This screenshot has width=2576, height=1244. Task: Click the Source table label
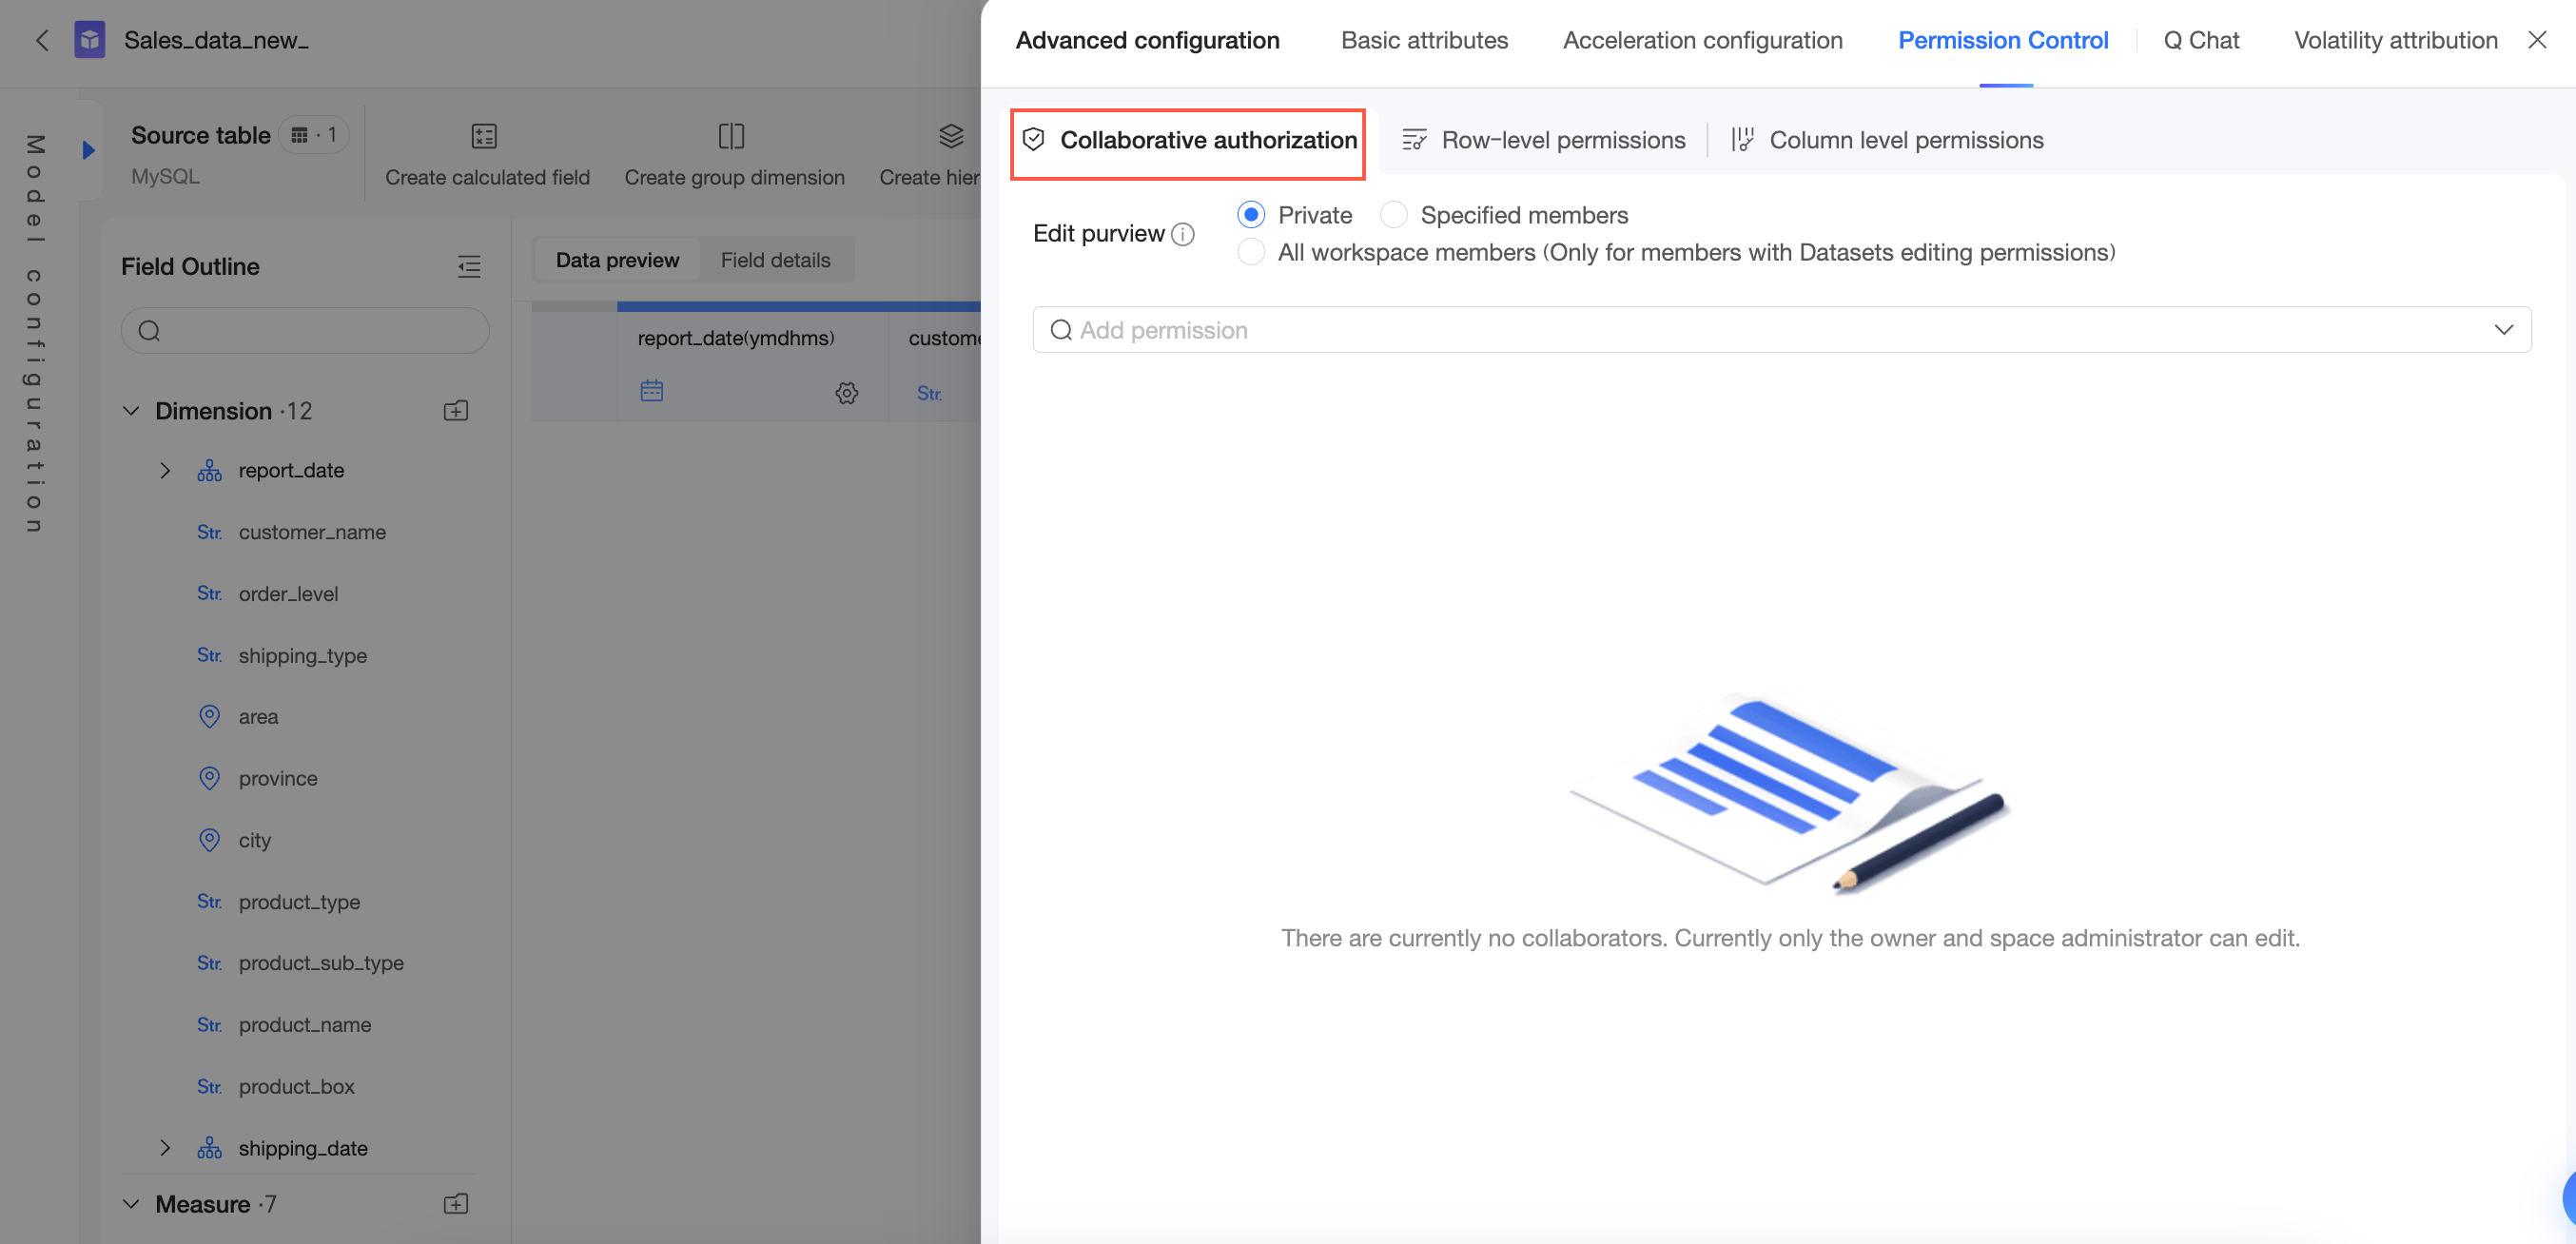tap(200, 135)
